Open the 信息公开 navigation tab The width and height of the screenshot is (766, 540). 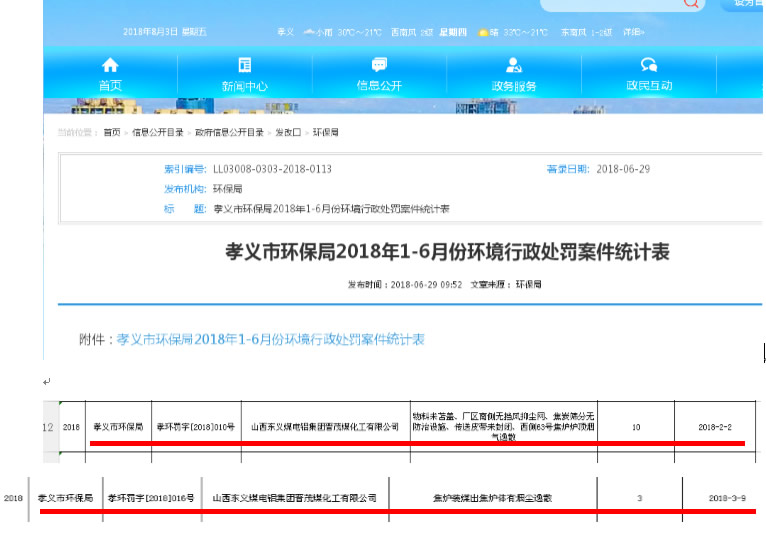pos(379,74)
